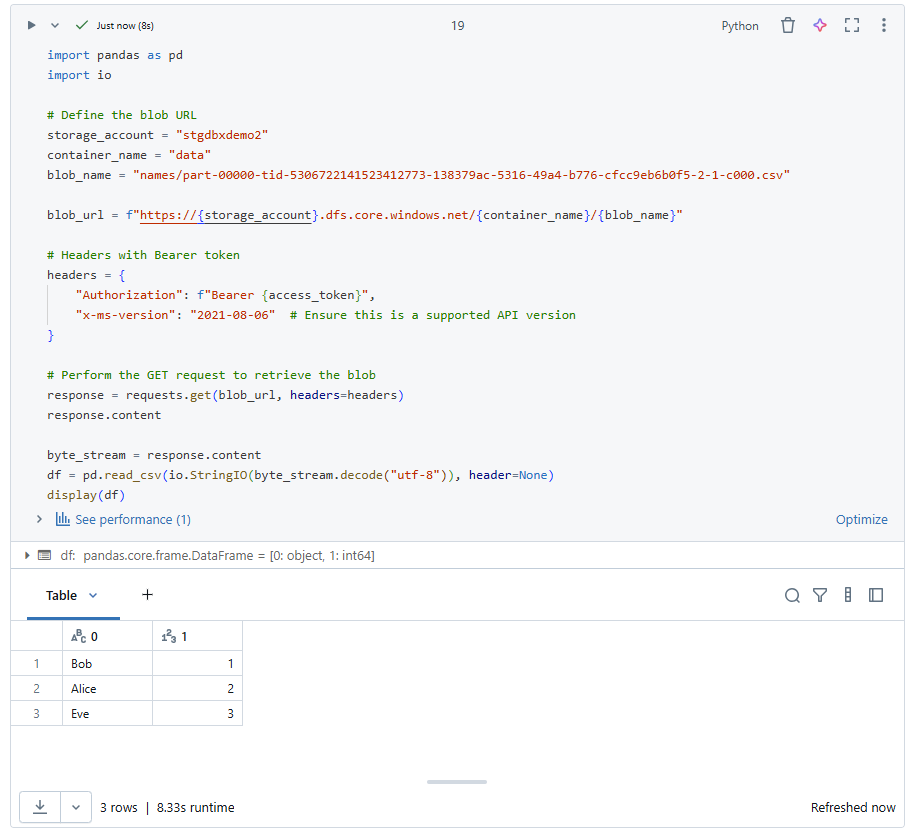Viewport: 910px width, 833px height.
Task: Run the notebook cell
Action: [31, 25]
